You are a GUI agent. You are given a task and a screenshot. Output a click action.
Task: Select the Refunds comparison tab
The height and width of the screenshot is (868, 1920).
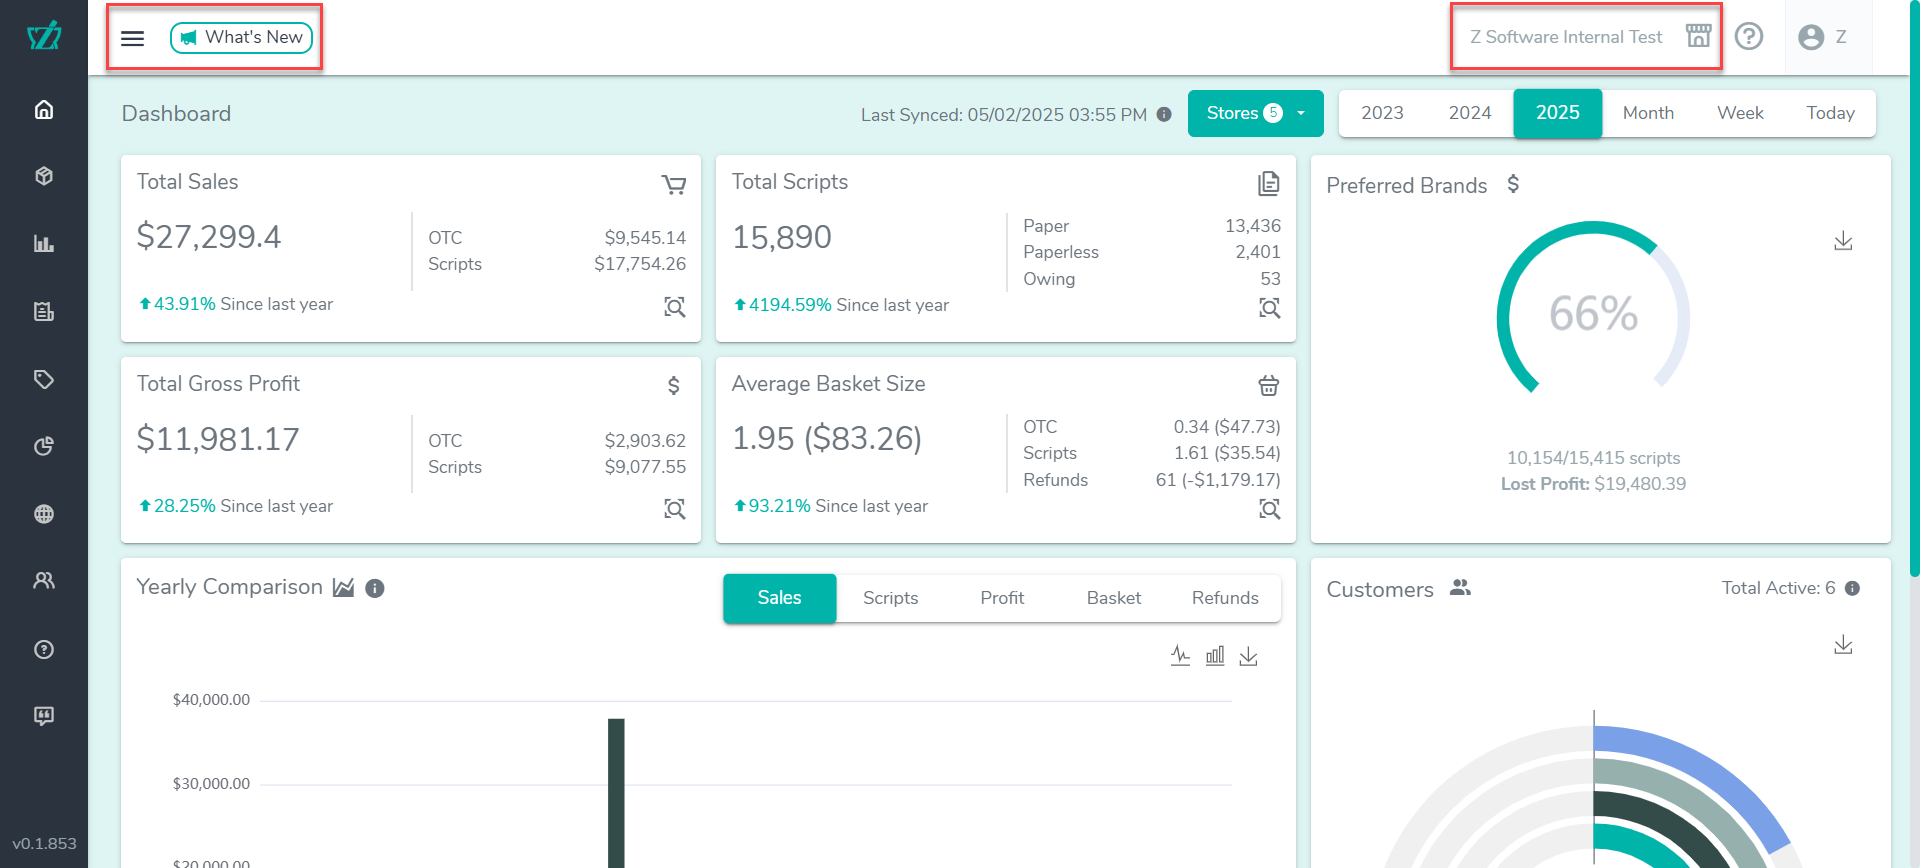[x=1225, y=598]
